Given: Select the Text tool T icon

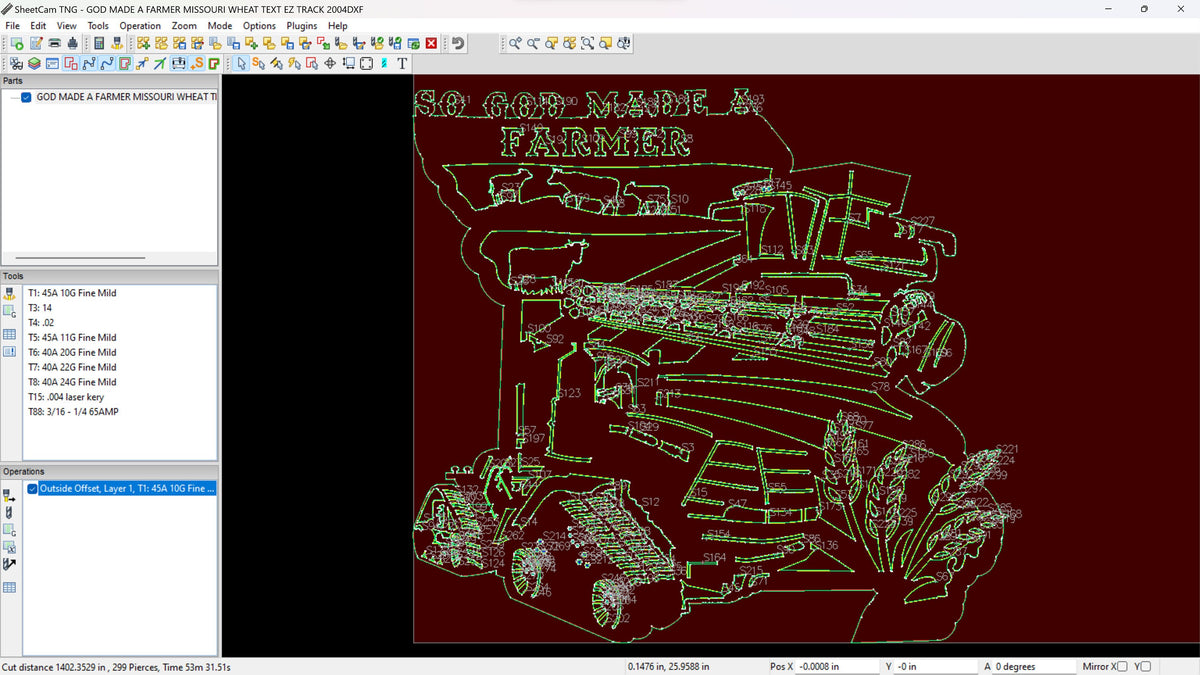Looking at the screenshot, I should coord(402,63).
